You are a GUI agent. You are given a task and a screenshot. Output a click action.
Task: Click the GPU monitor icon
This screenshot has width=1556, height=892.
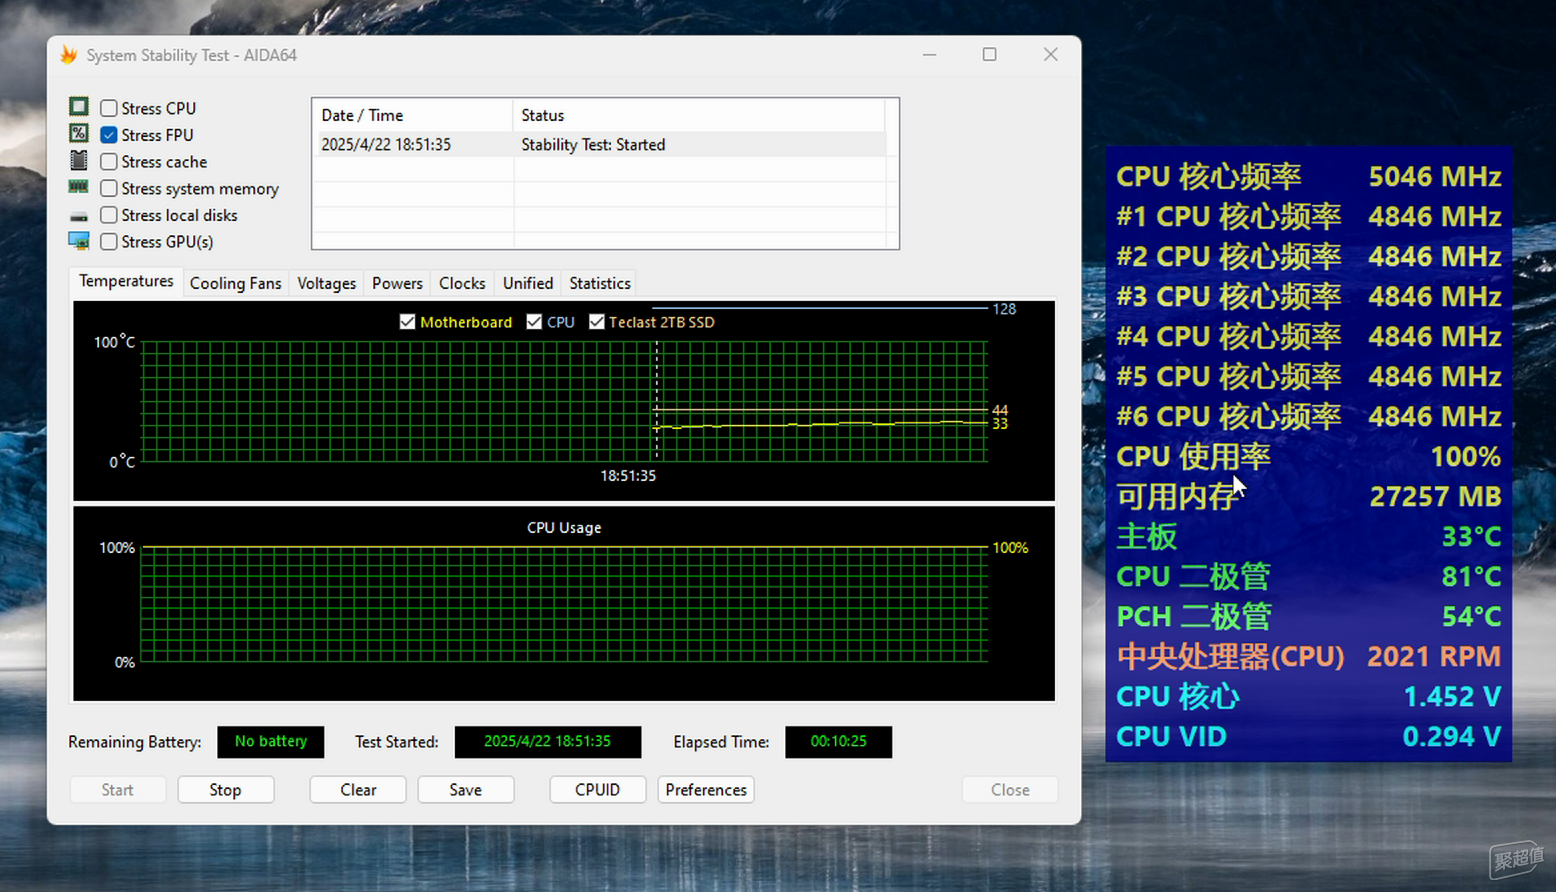click(x=79, y=241)
